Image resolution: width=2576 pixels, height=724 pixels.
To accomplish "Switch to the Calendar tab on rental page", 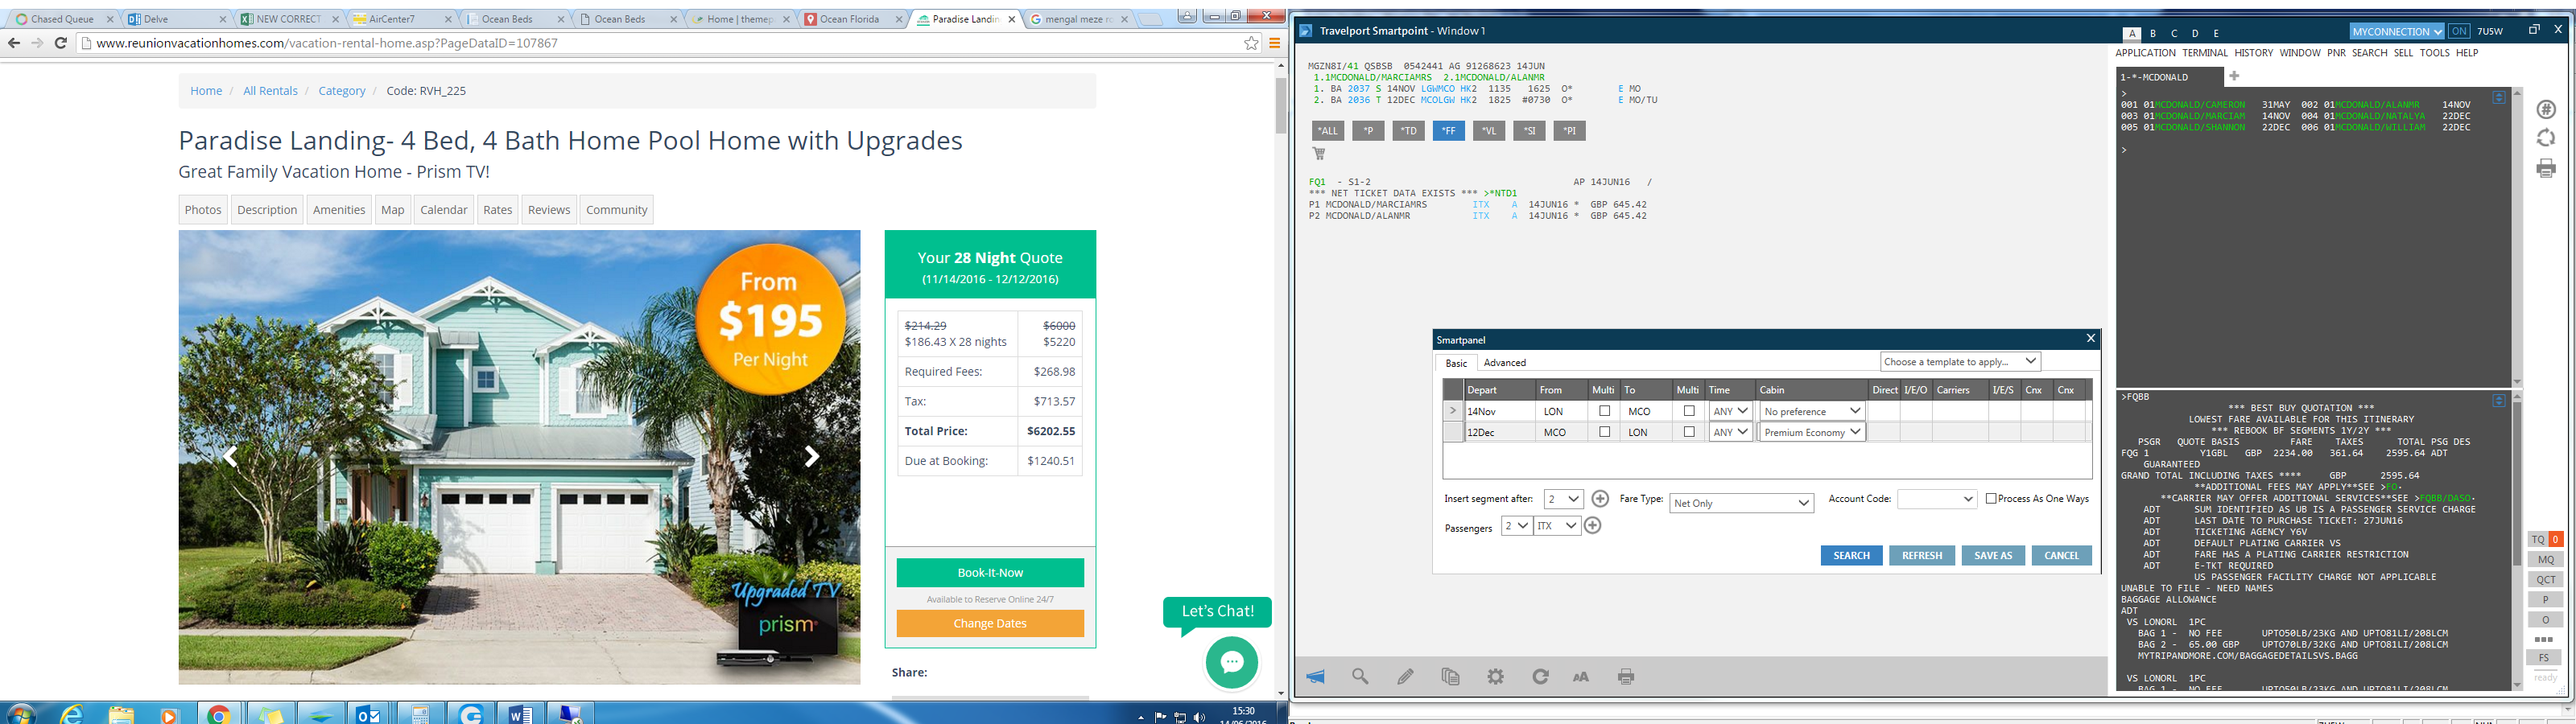I will [x=444, y=210].
